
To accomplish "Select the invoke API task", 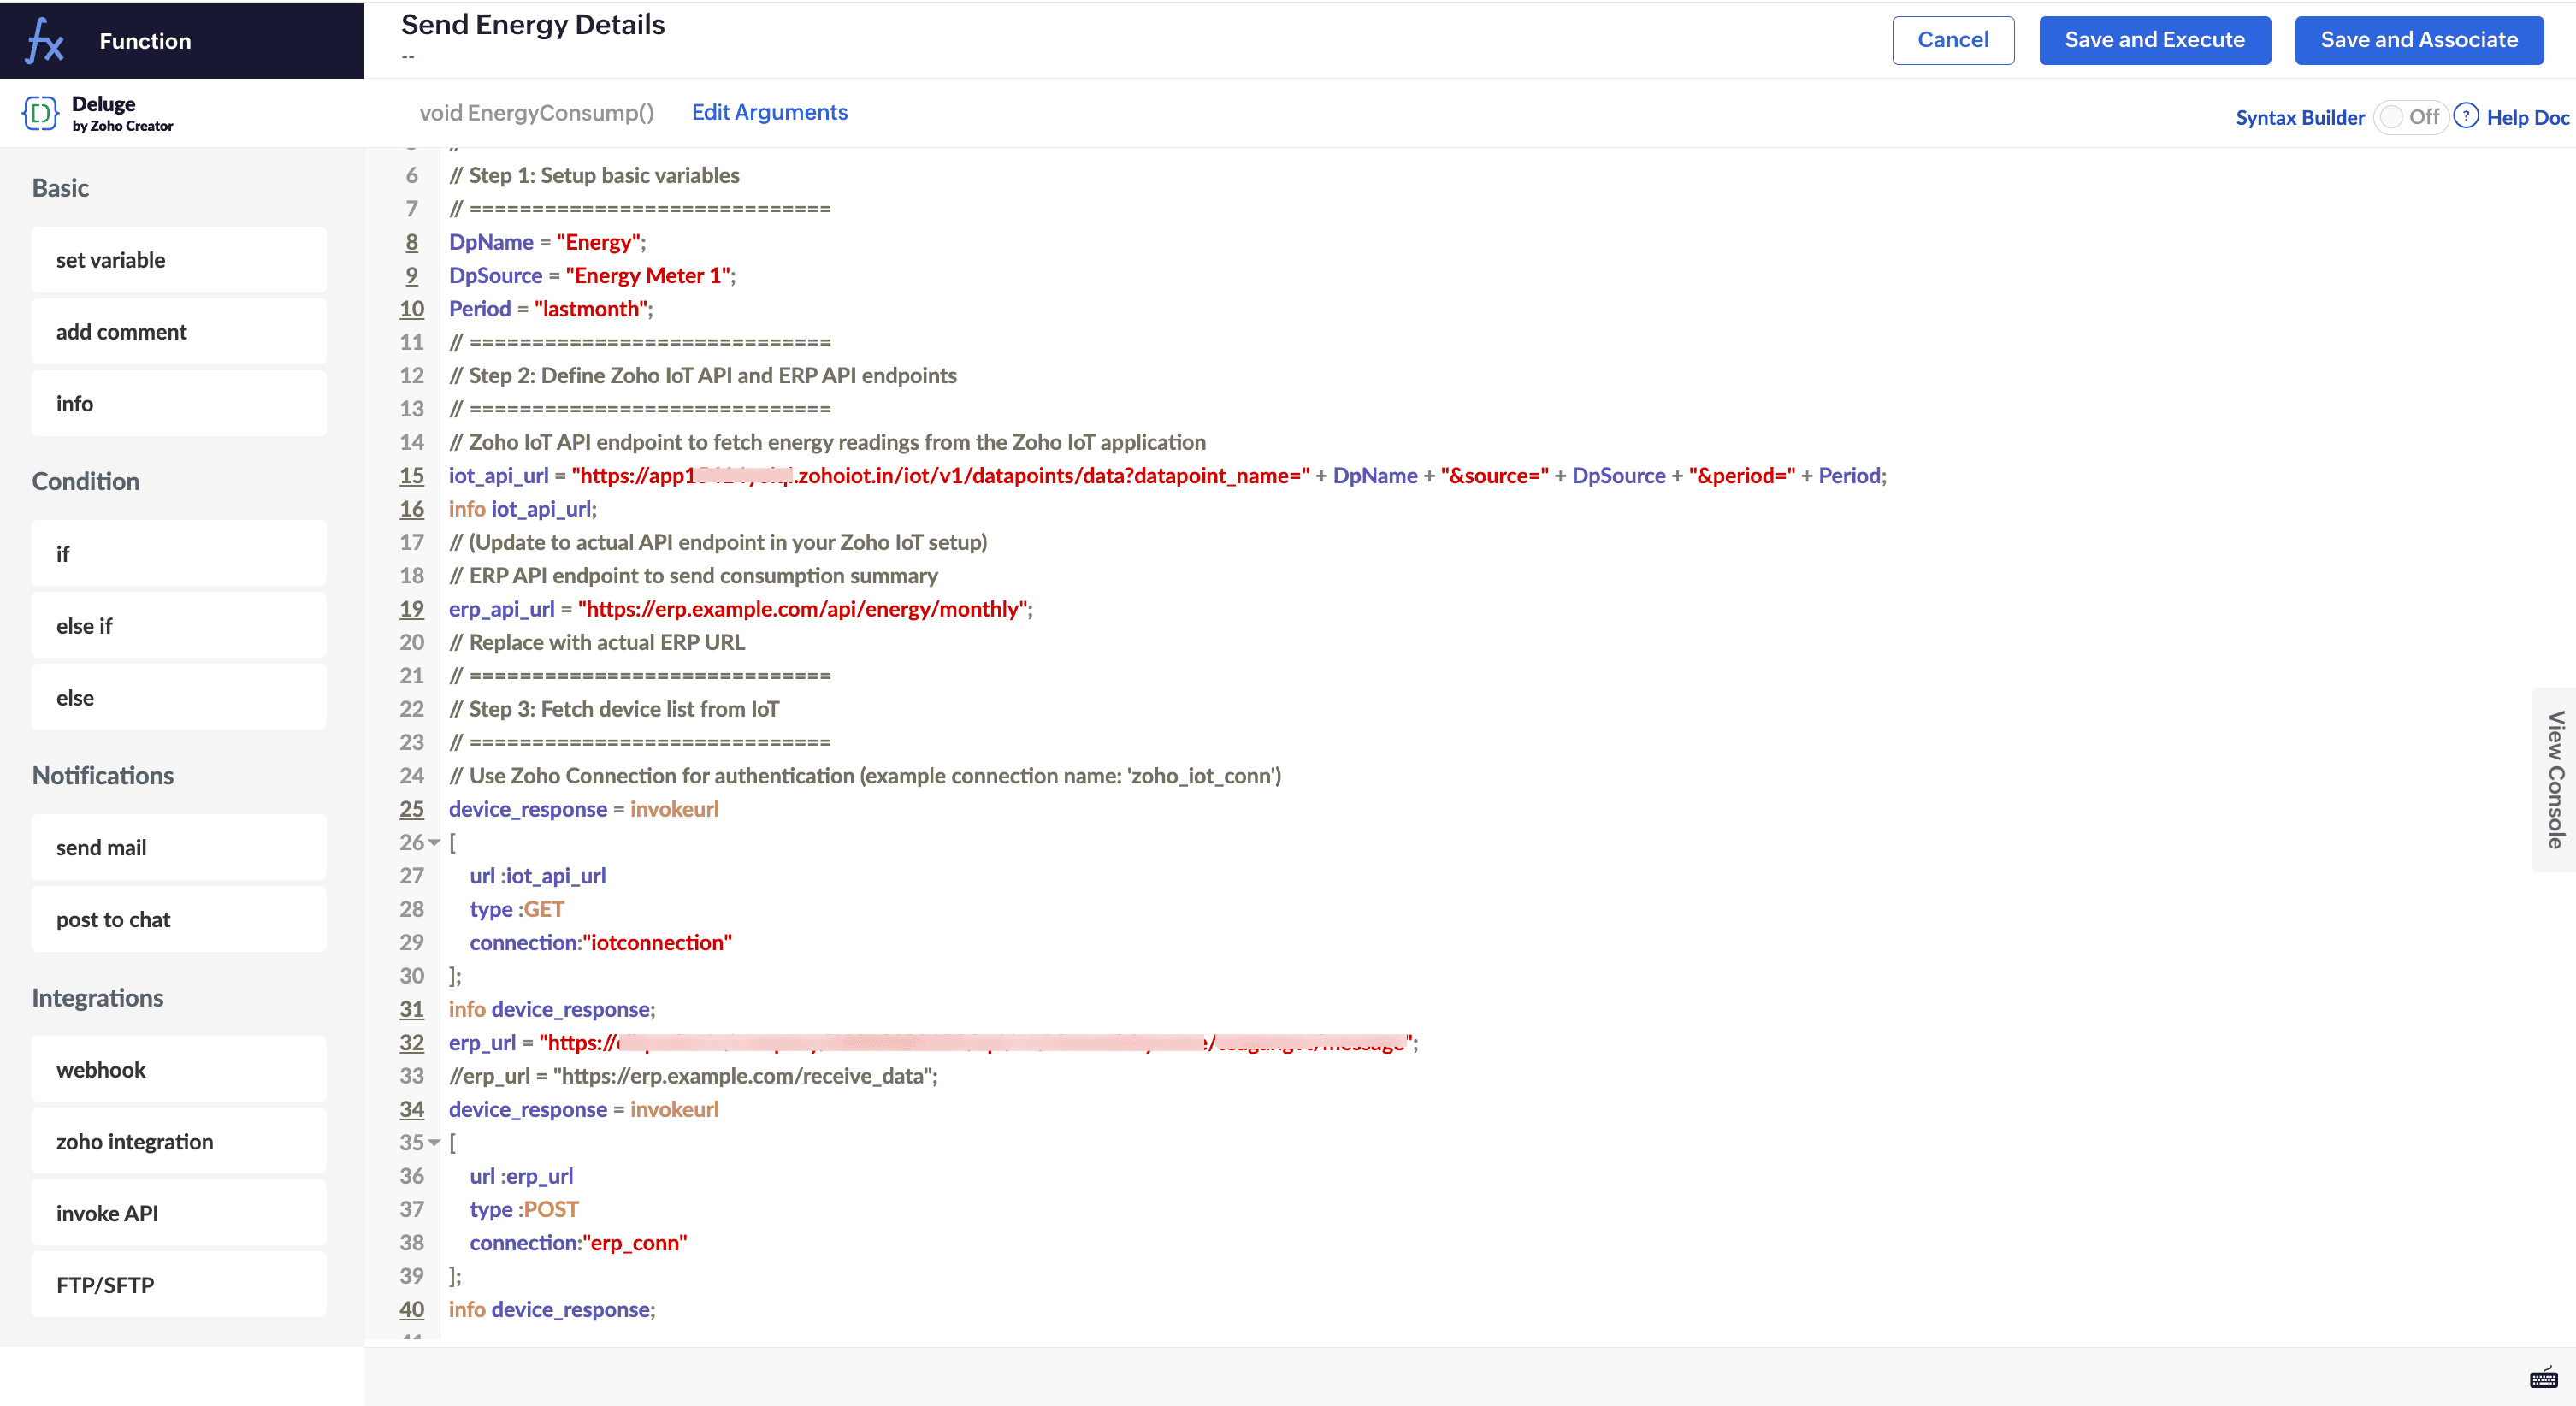I will click(x=179, y=1213).
